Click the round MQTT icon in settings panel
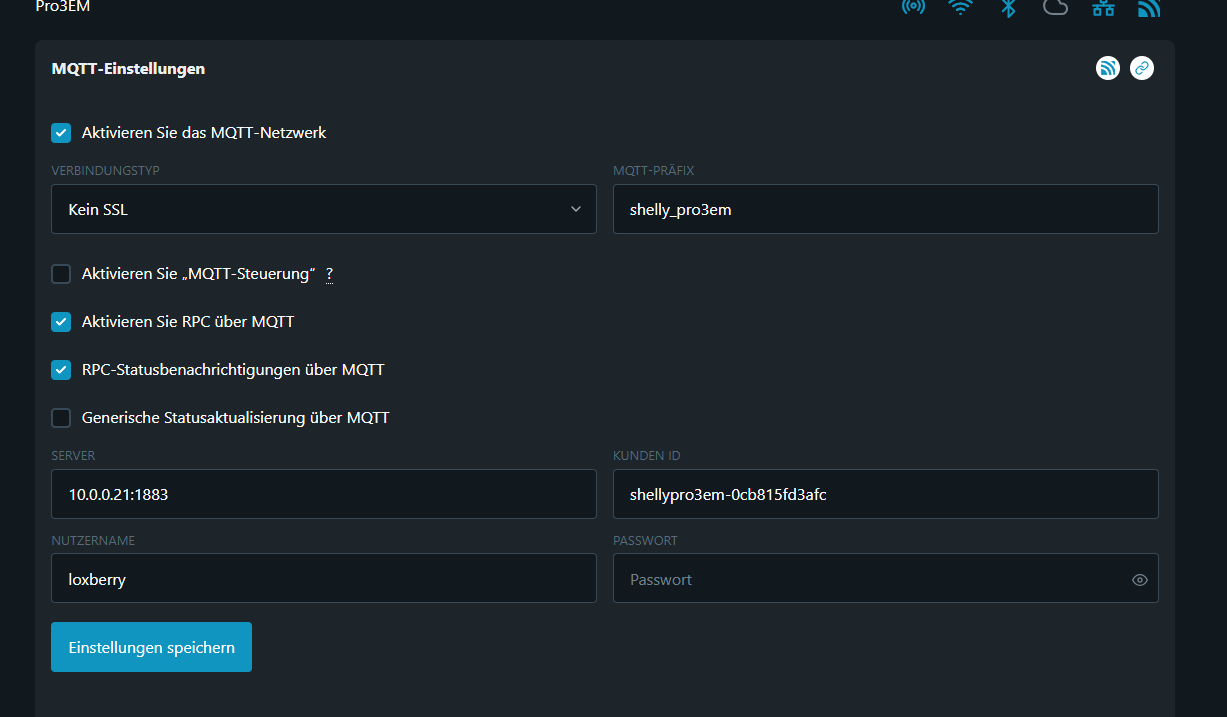This screenshot has width=1227, height=717. [1107, 68]
